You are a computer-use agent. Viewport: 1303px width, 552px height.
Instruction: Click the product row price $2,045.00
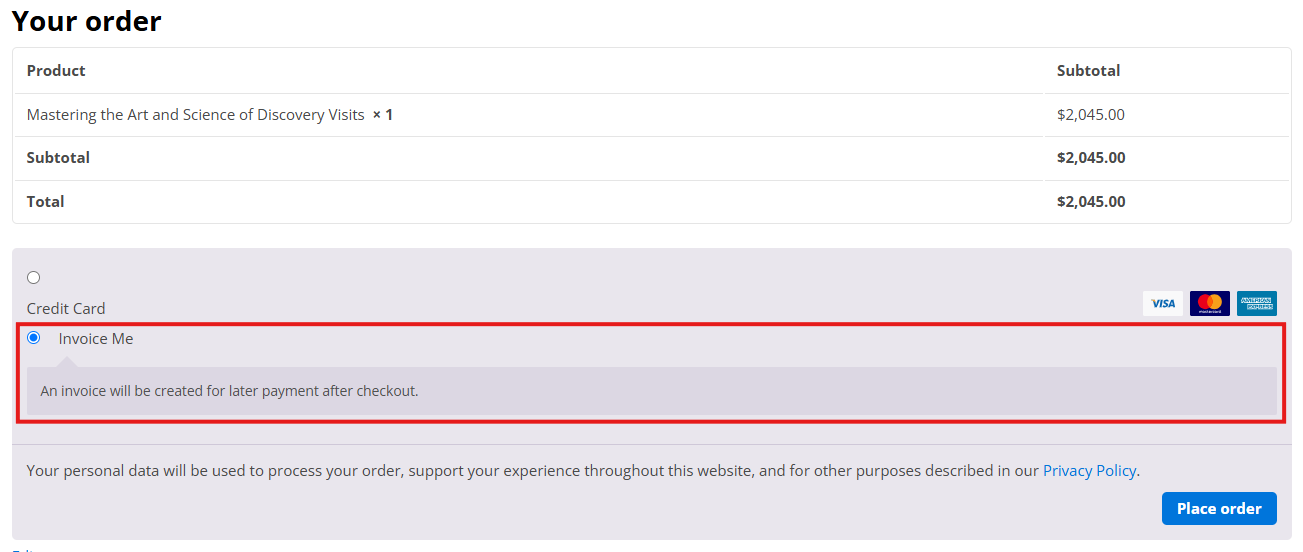pos(1090,115)
